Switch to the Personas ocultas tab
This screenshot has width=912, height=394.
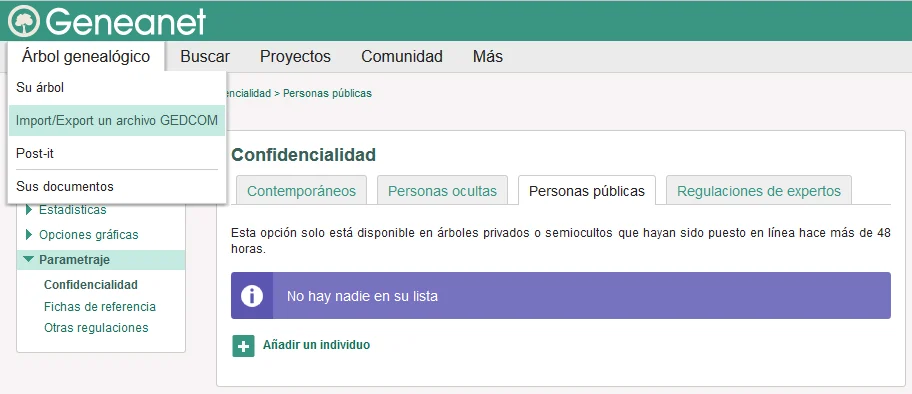click(443, 191)
